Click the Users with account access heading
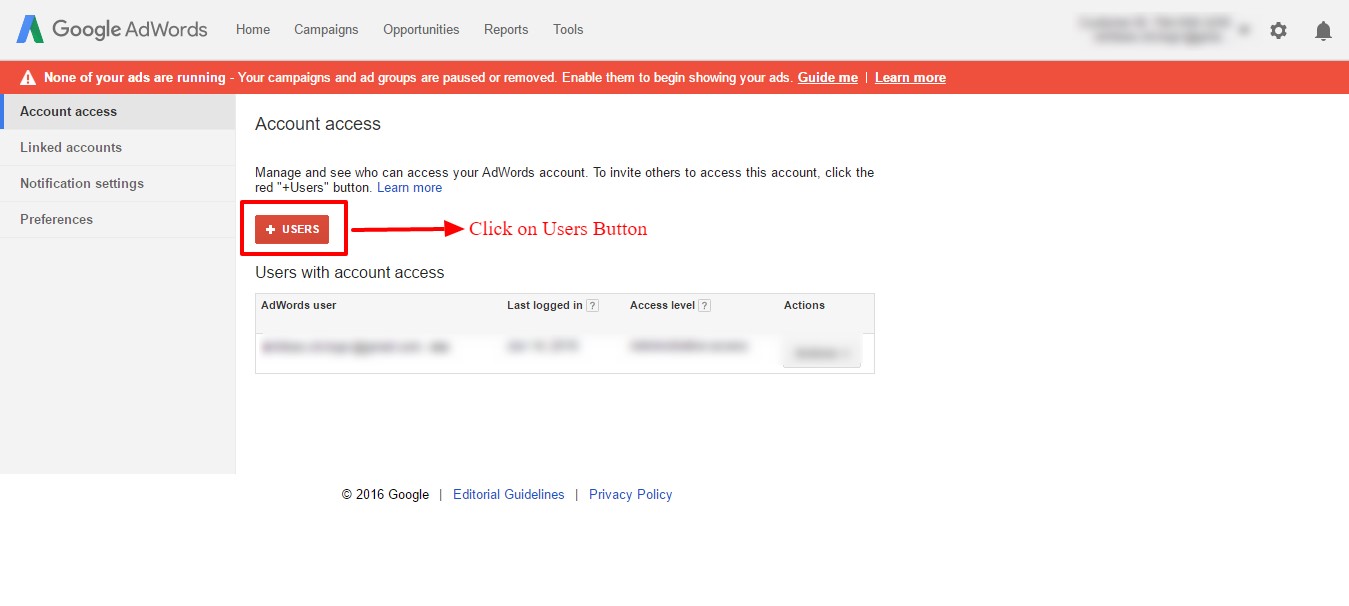The width and height of the screenshot is (1349, 606). coord(350,272)
